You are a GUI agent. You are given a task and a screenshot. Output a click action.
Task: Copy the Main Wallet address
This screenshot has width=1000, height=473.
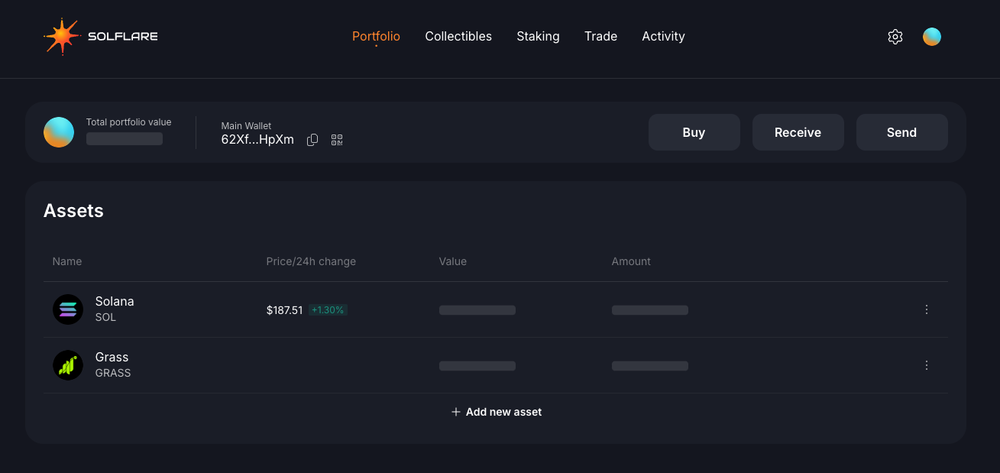click(312, 140)
